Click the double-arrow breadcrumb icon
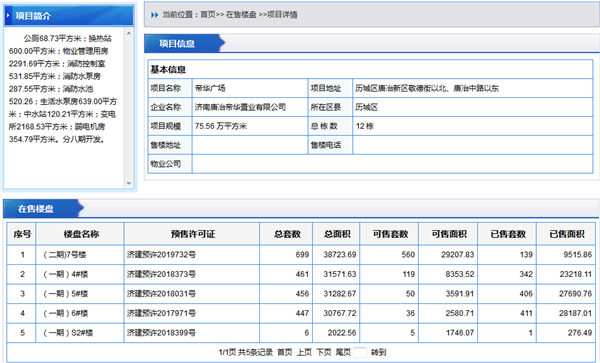 [154, 15]
